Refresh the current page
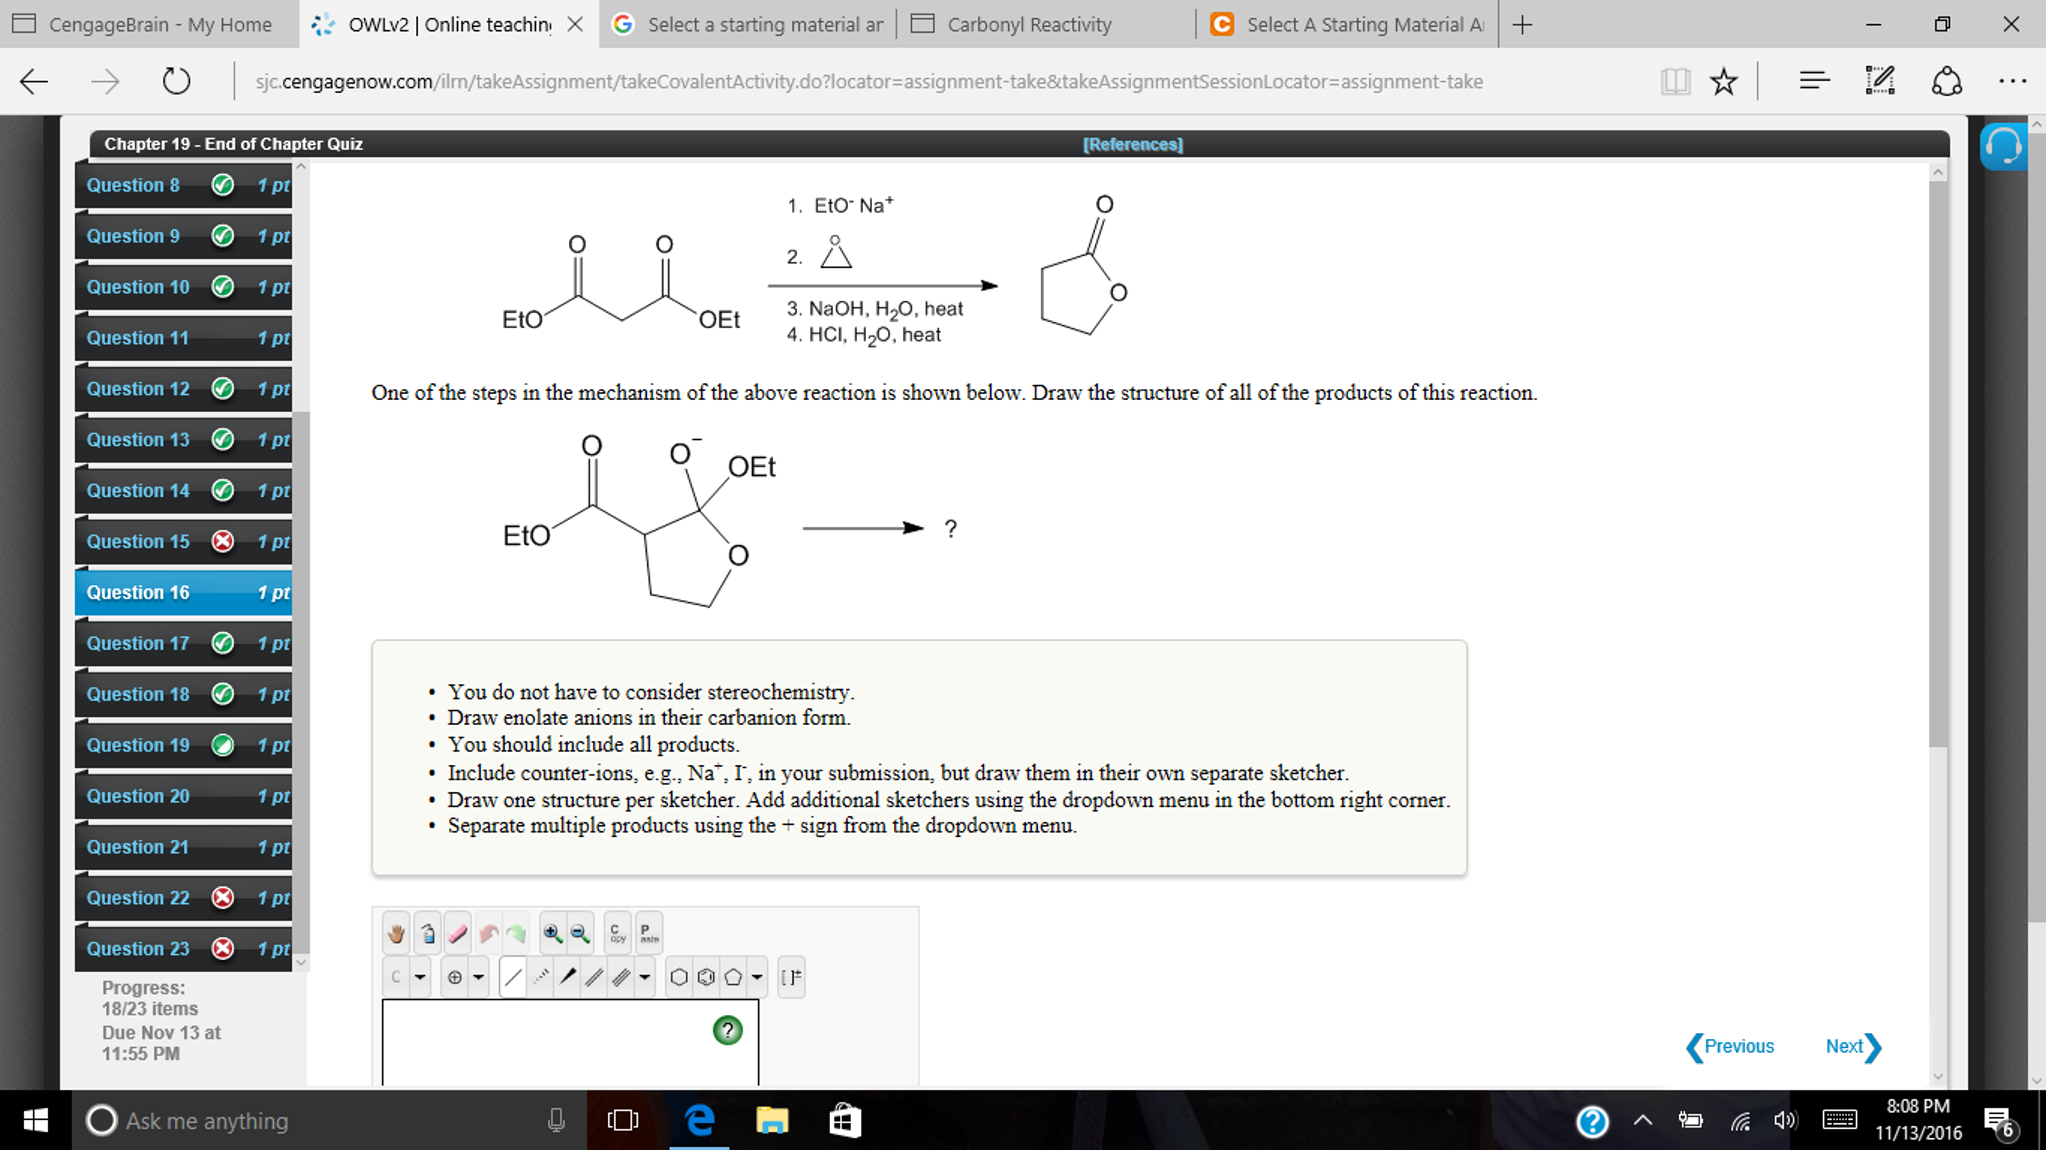2046x1150 pixels. point(176,81)
